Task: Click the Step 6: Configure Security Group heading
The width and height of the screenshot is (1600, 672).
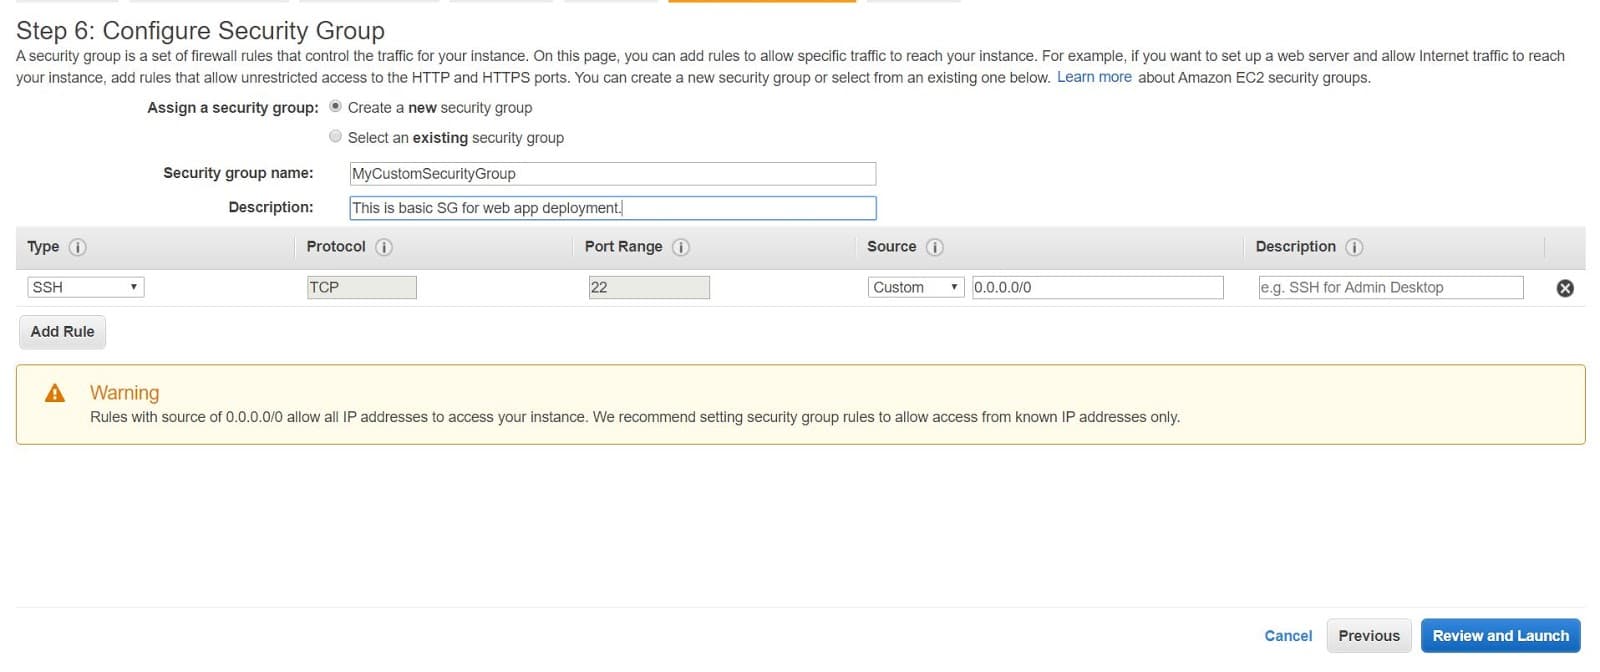Action: click(200, 31)
